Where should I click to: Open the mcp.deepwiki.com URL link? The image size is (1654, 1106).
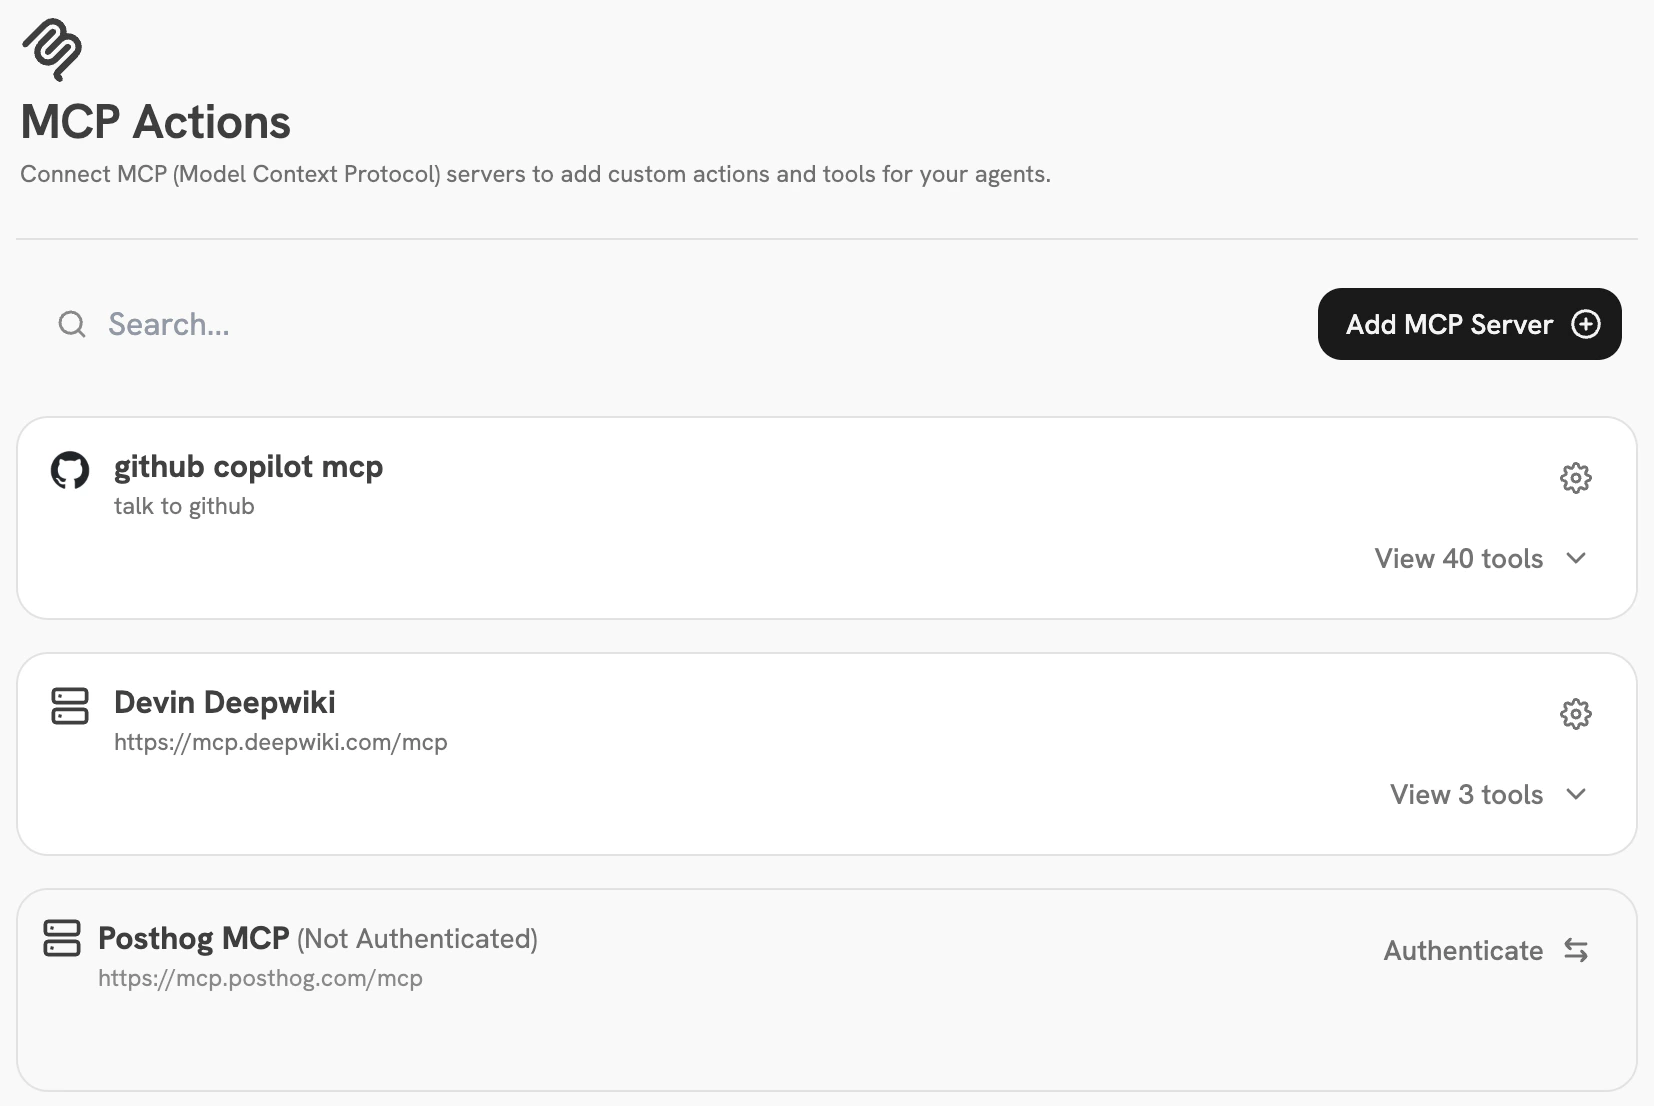coord(281,742)
